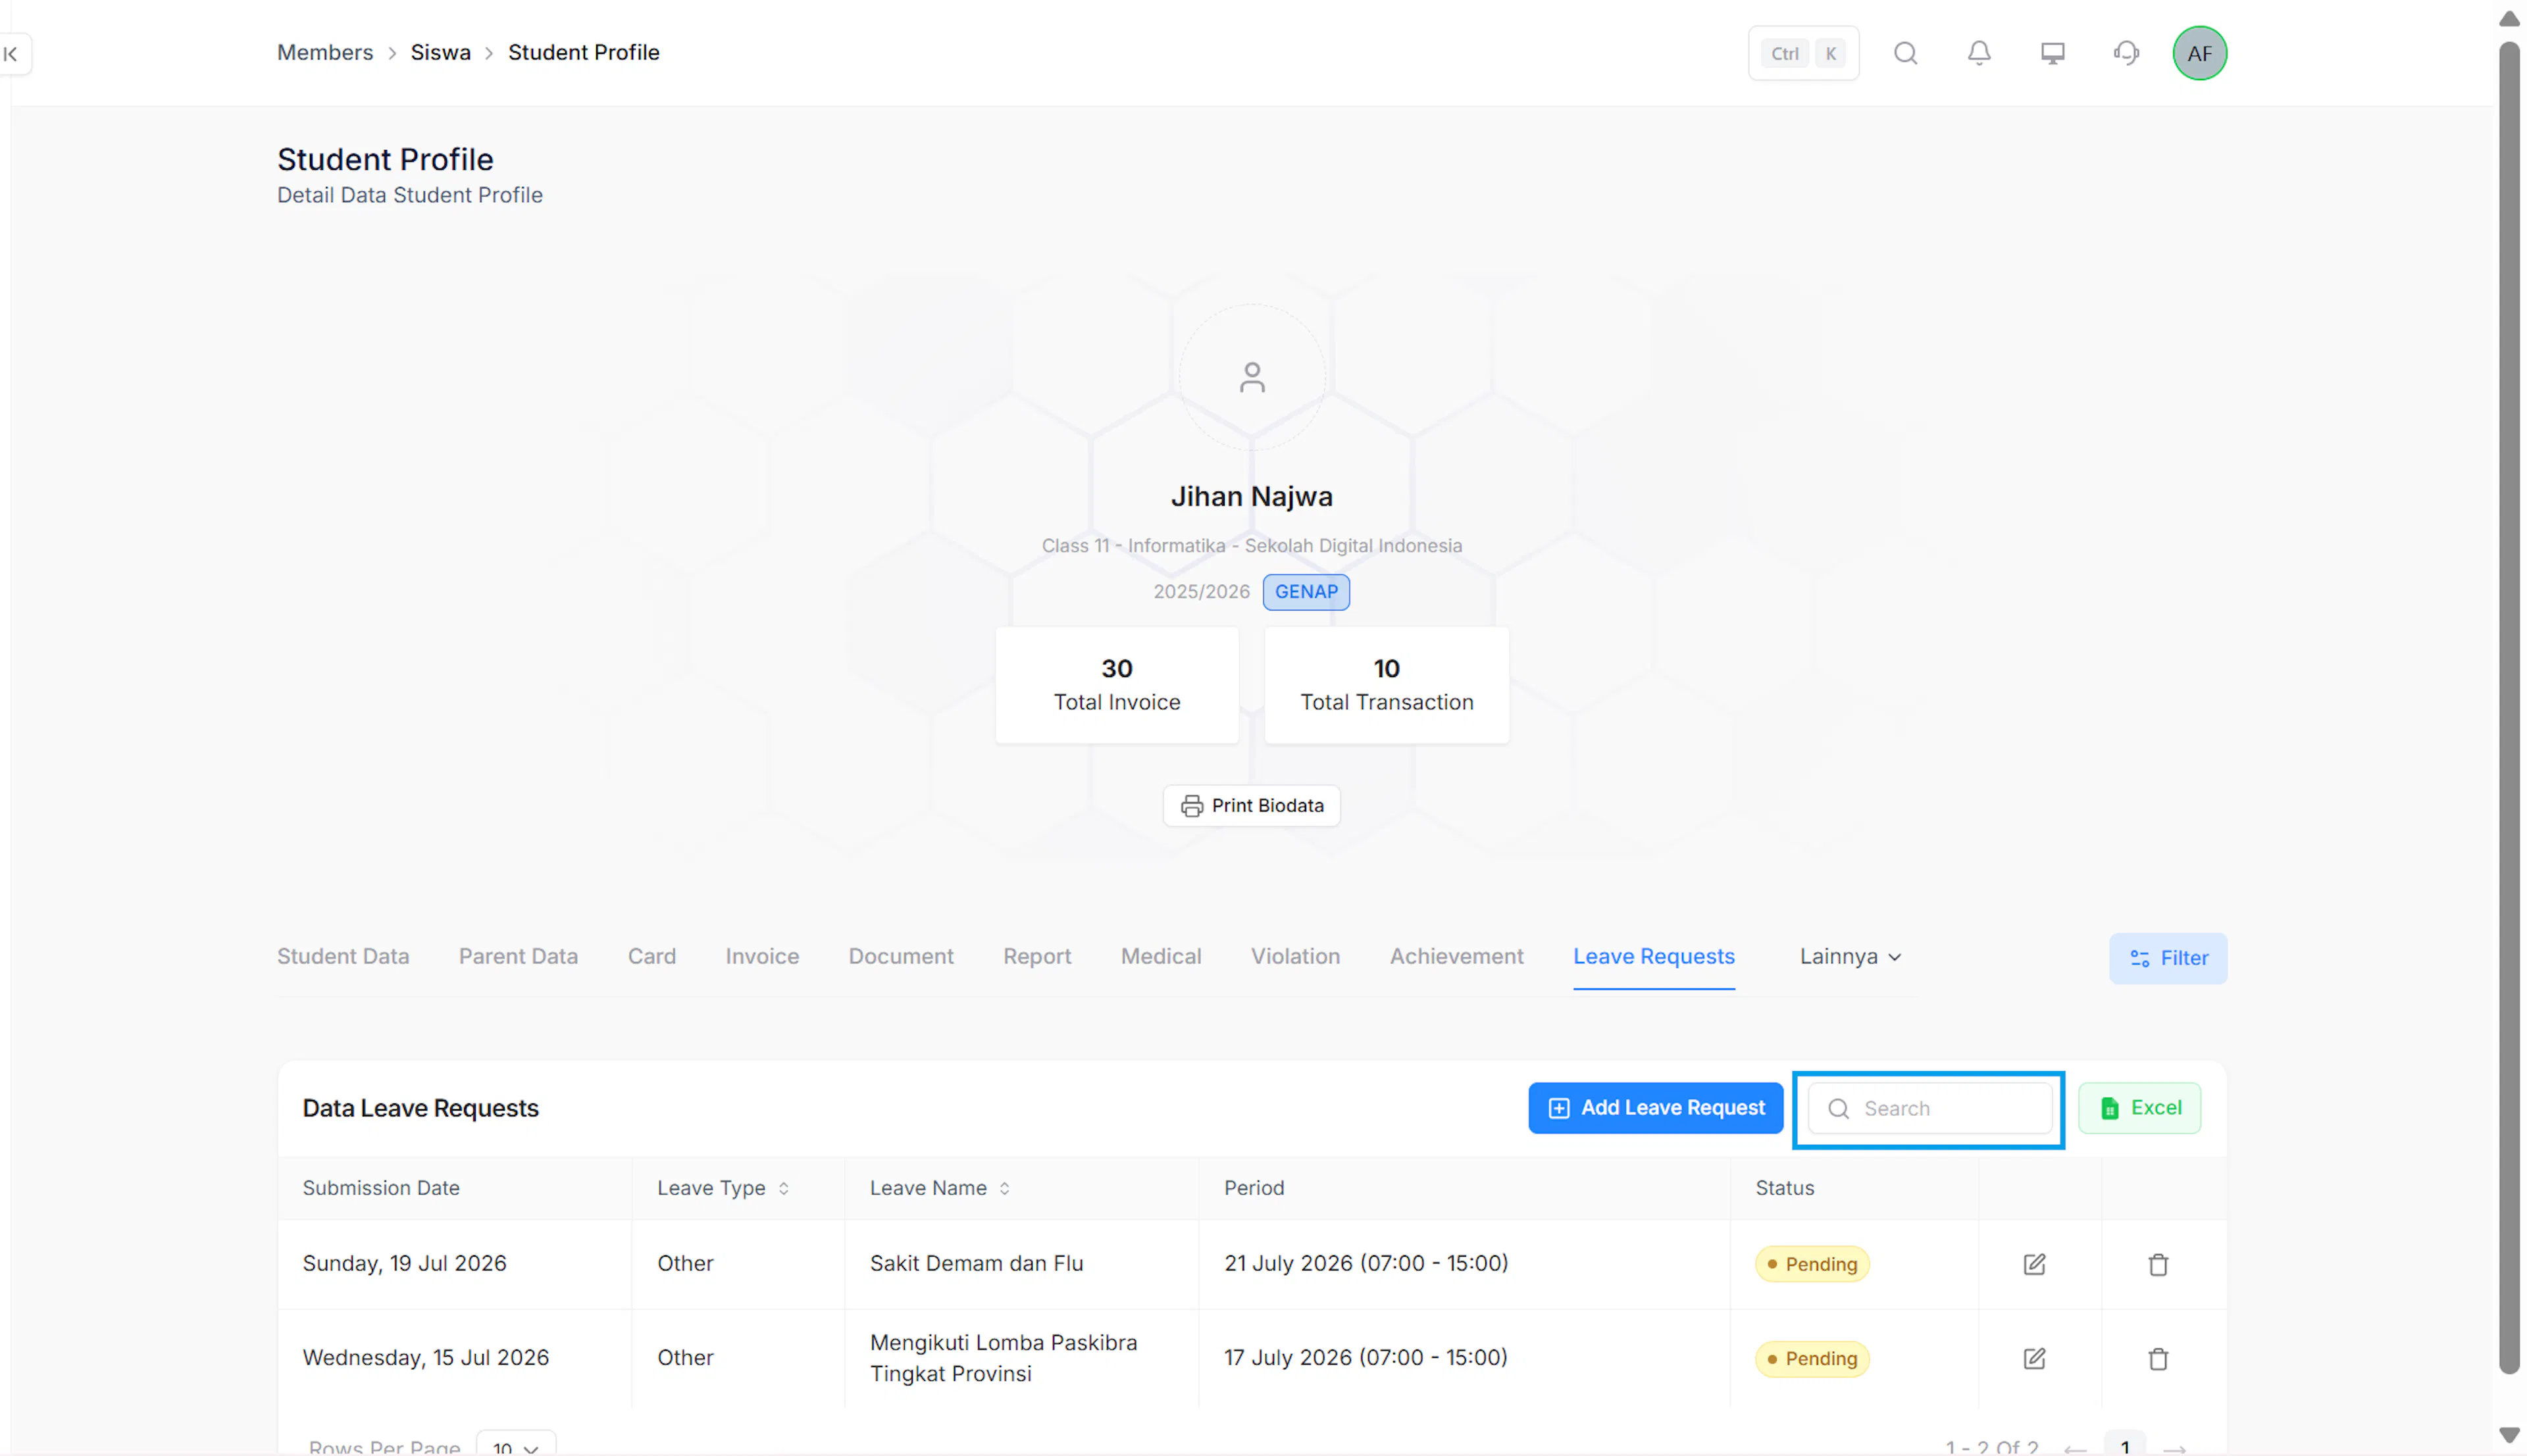Select the Leave Requests tab
The width and height of the screenshot is (2527, 1456).
click(1654, 956)
